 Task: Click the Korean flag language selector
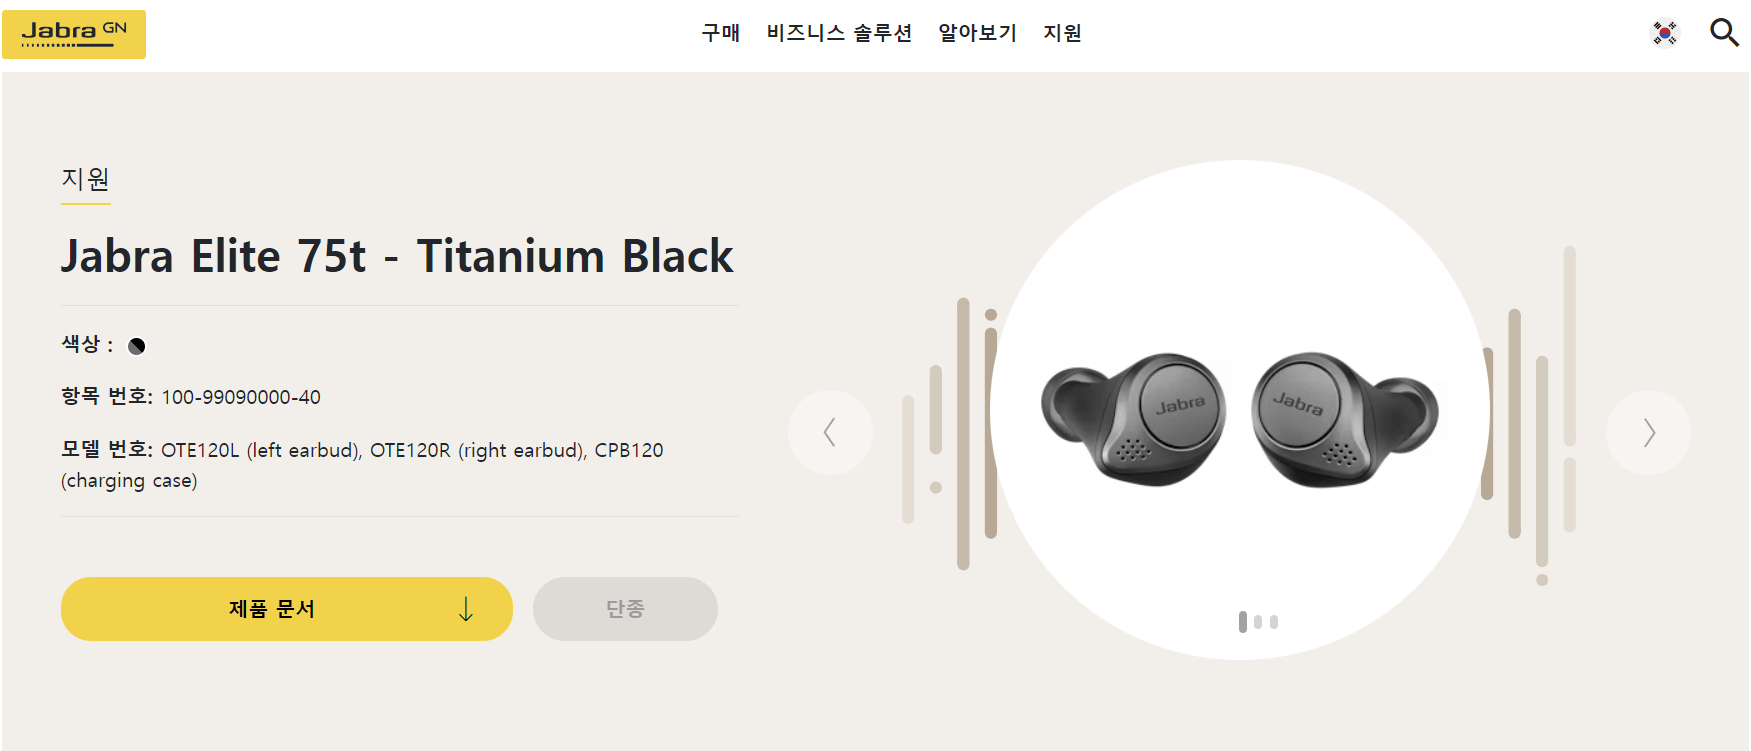tap(1664, 32)
